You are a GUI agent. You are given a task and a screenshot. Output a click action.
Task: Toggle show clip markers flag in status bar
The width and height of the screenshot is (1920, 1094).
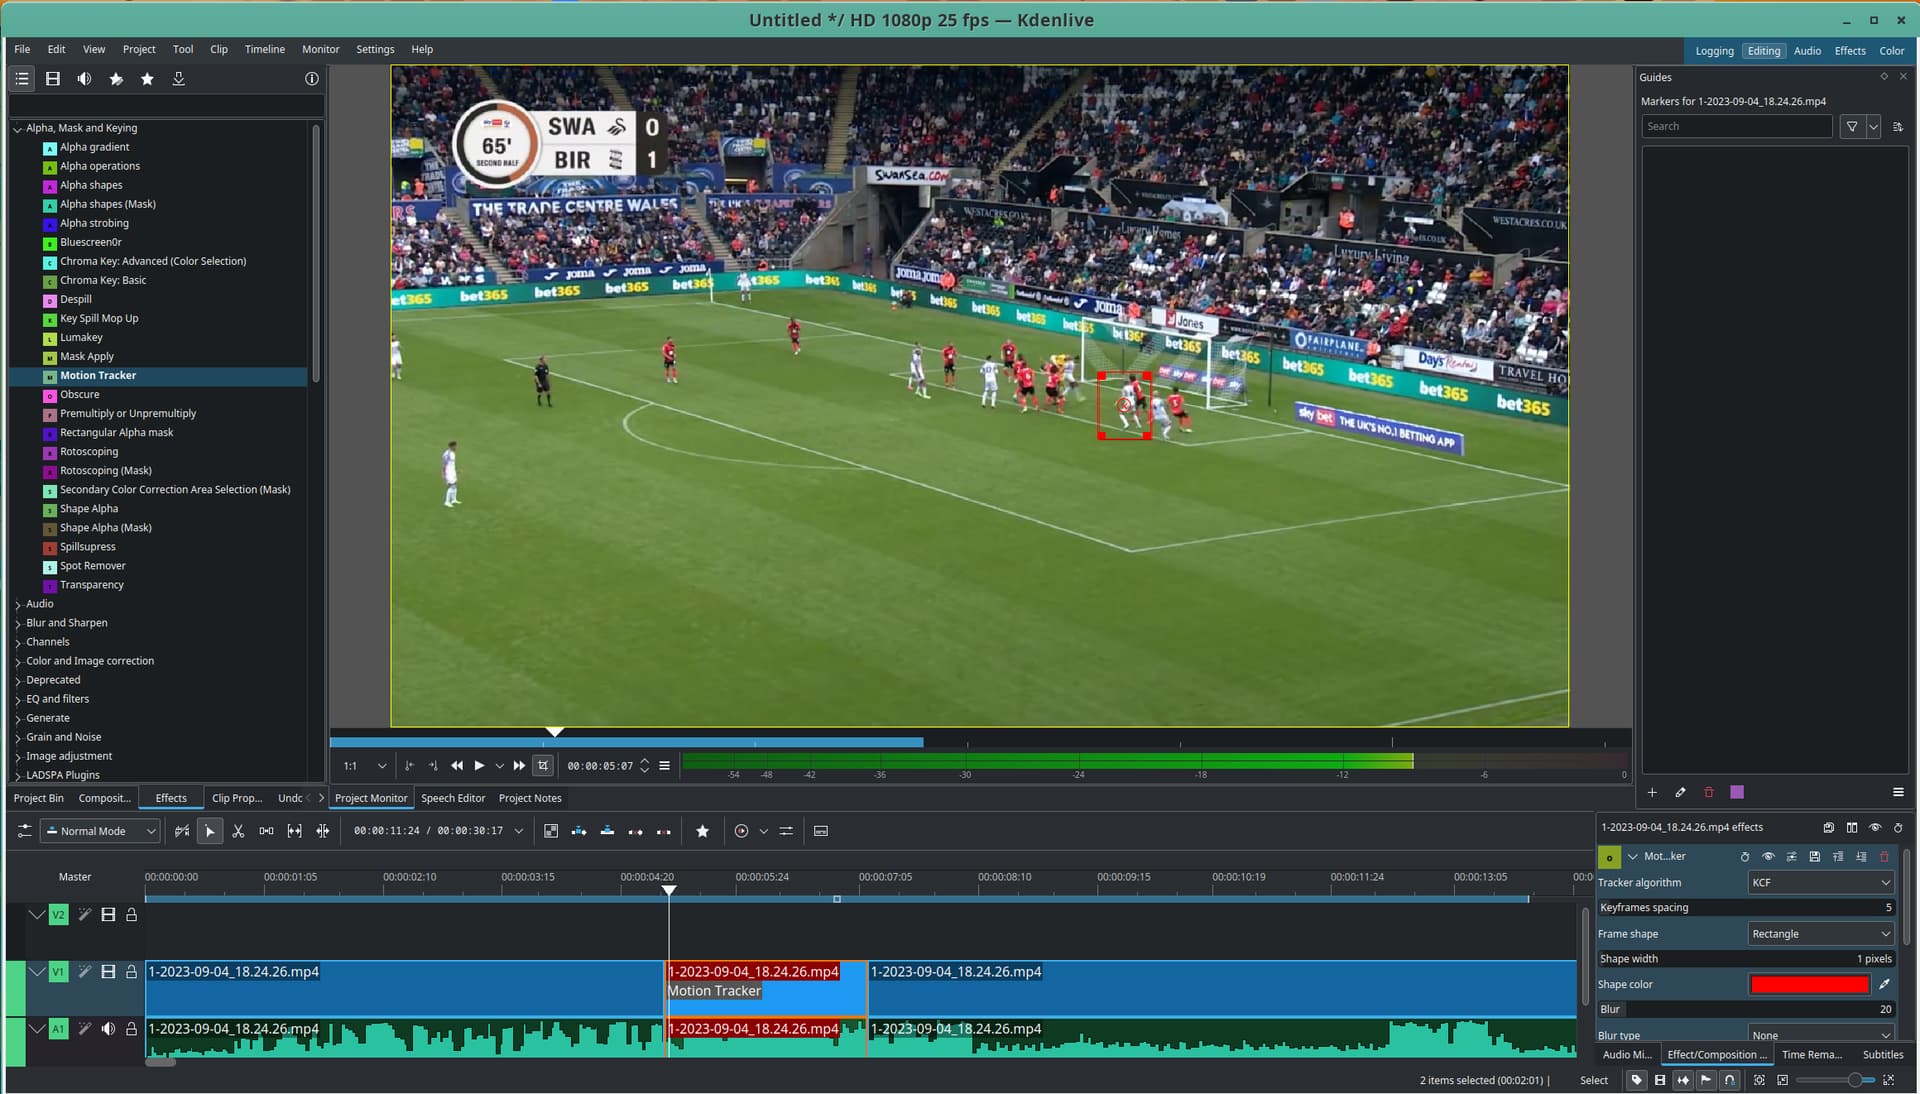(x=1706, y=1080)
